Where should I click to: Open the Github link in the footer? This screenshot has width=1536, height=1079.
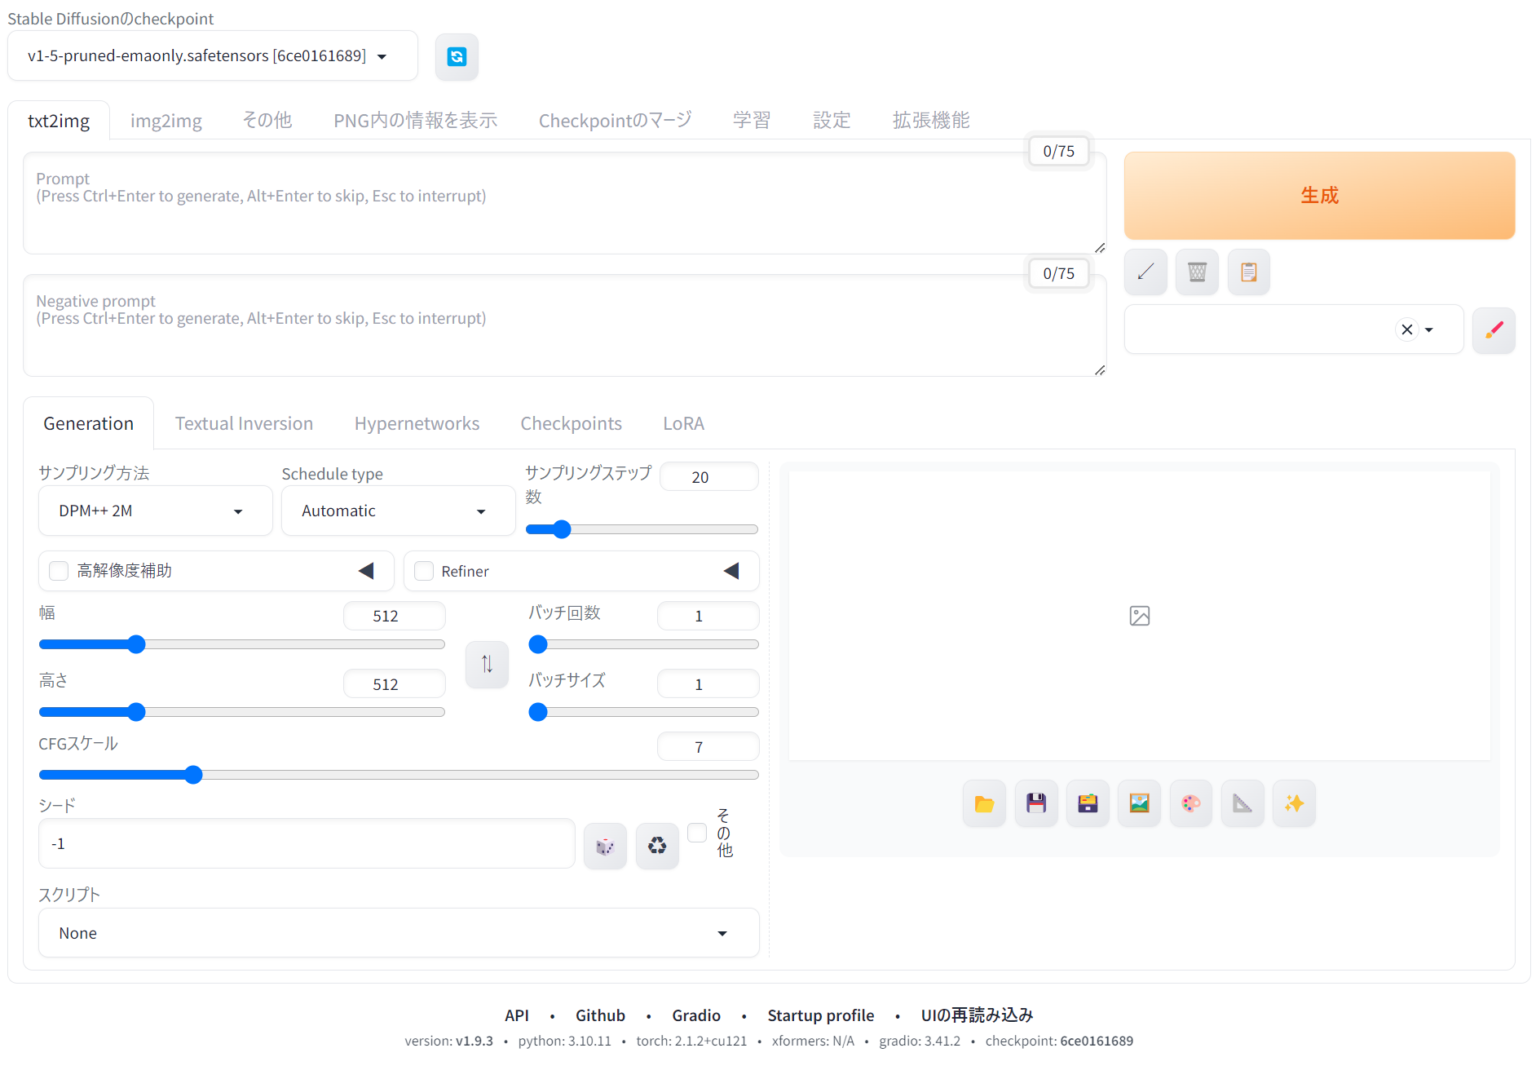pos(600,1015)
